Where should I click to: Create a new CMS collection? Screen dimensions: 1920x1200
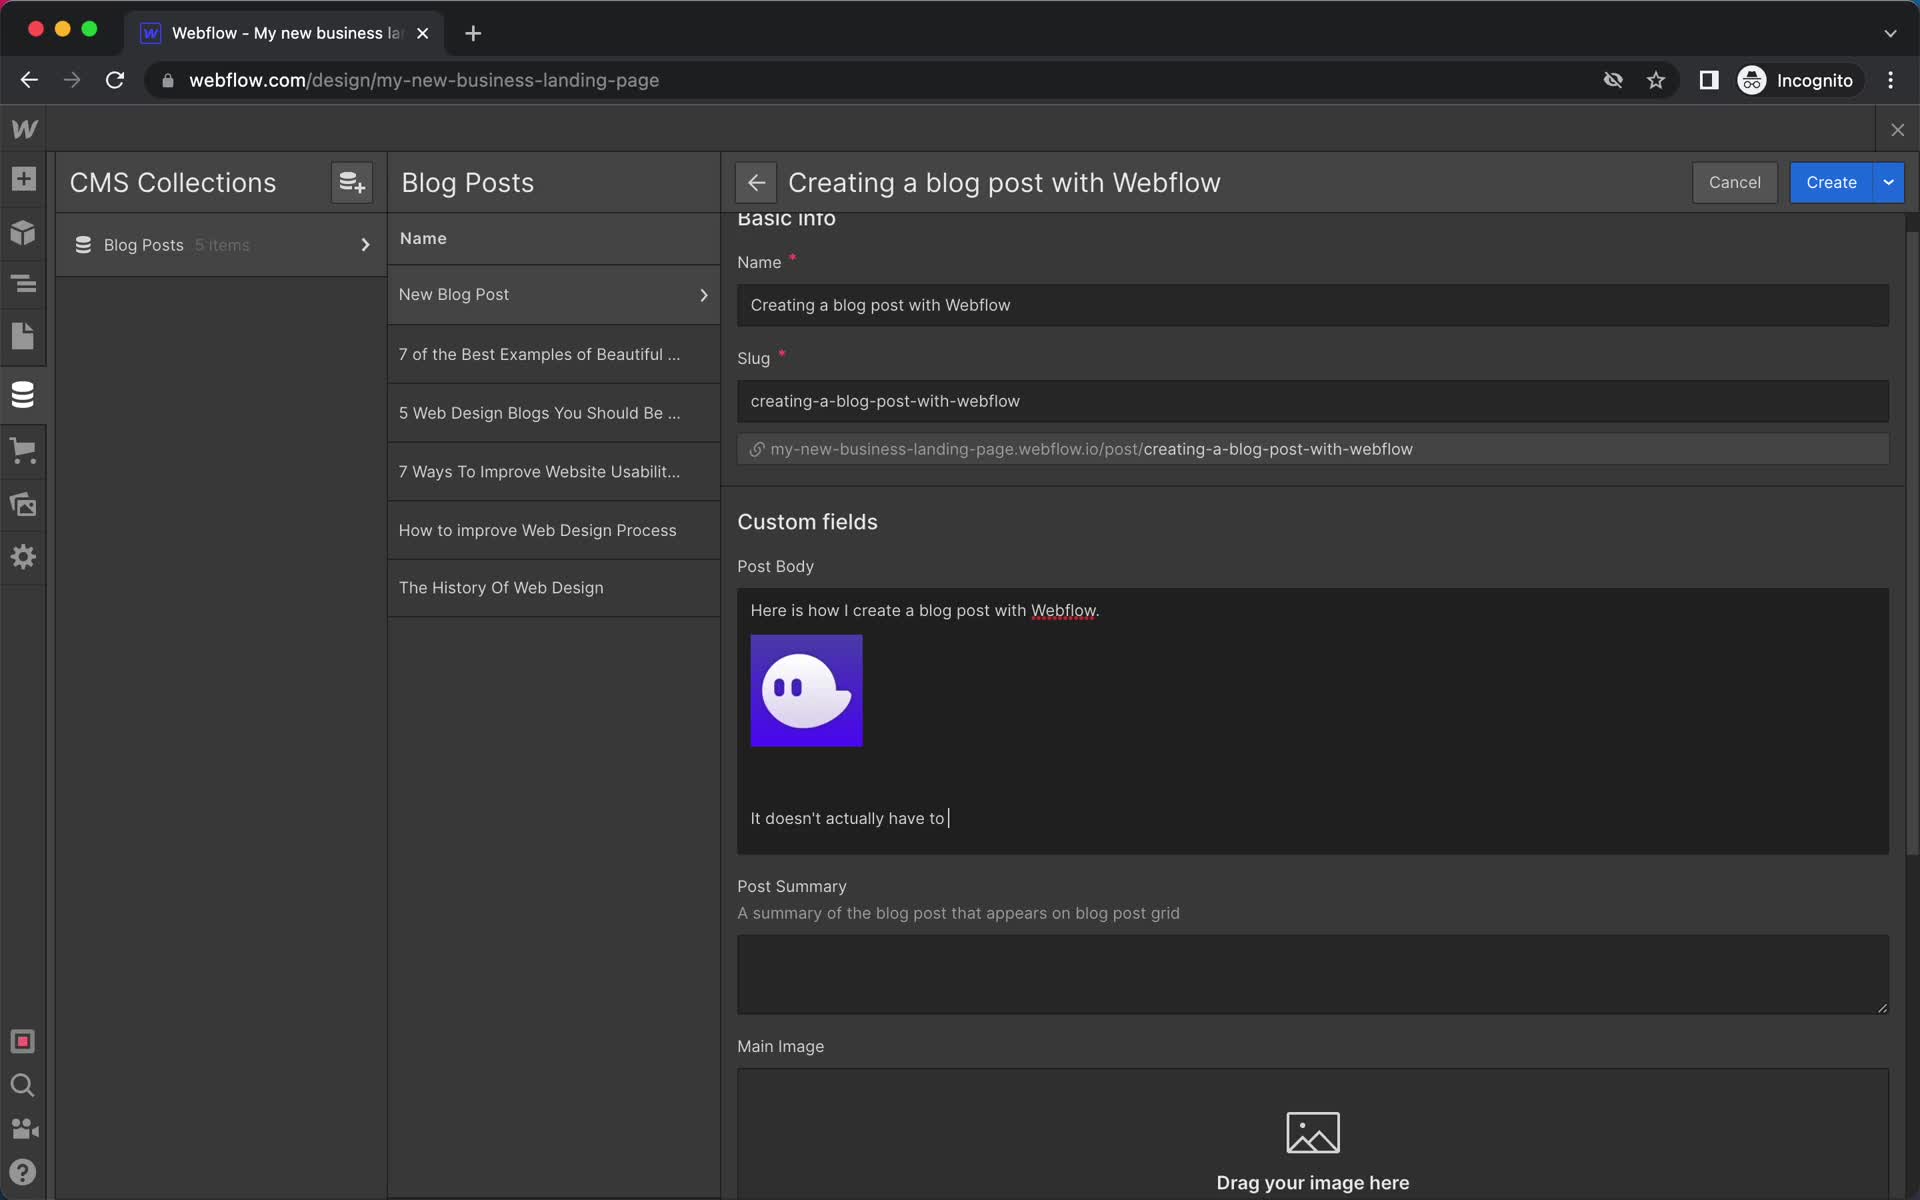(352, 183)
